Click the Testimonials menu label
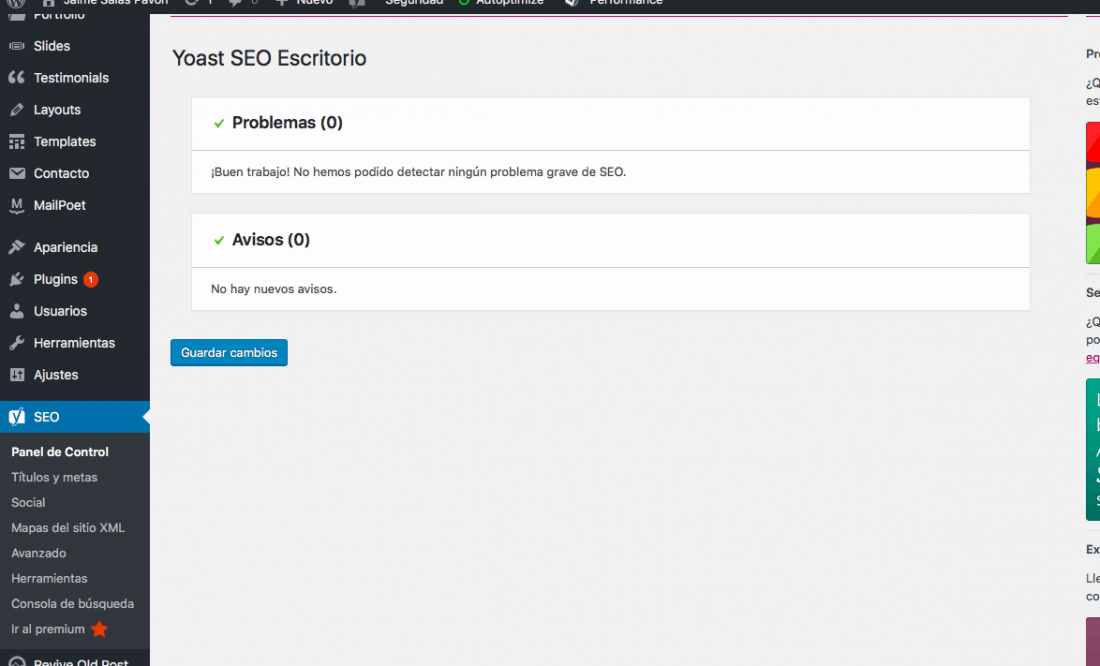This screenshot has height=666, width=1100. pos(71,78)
